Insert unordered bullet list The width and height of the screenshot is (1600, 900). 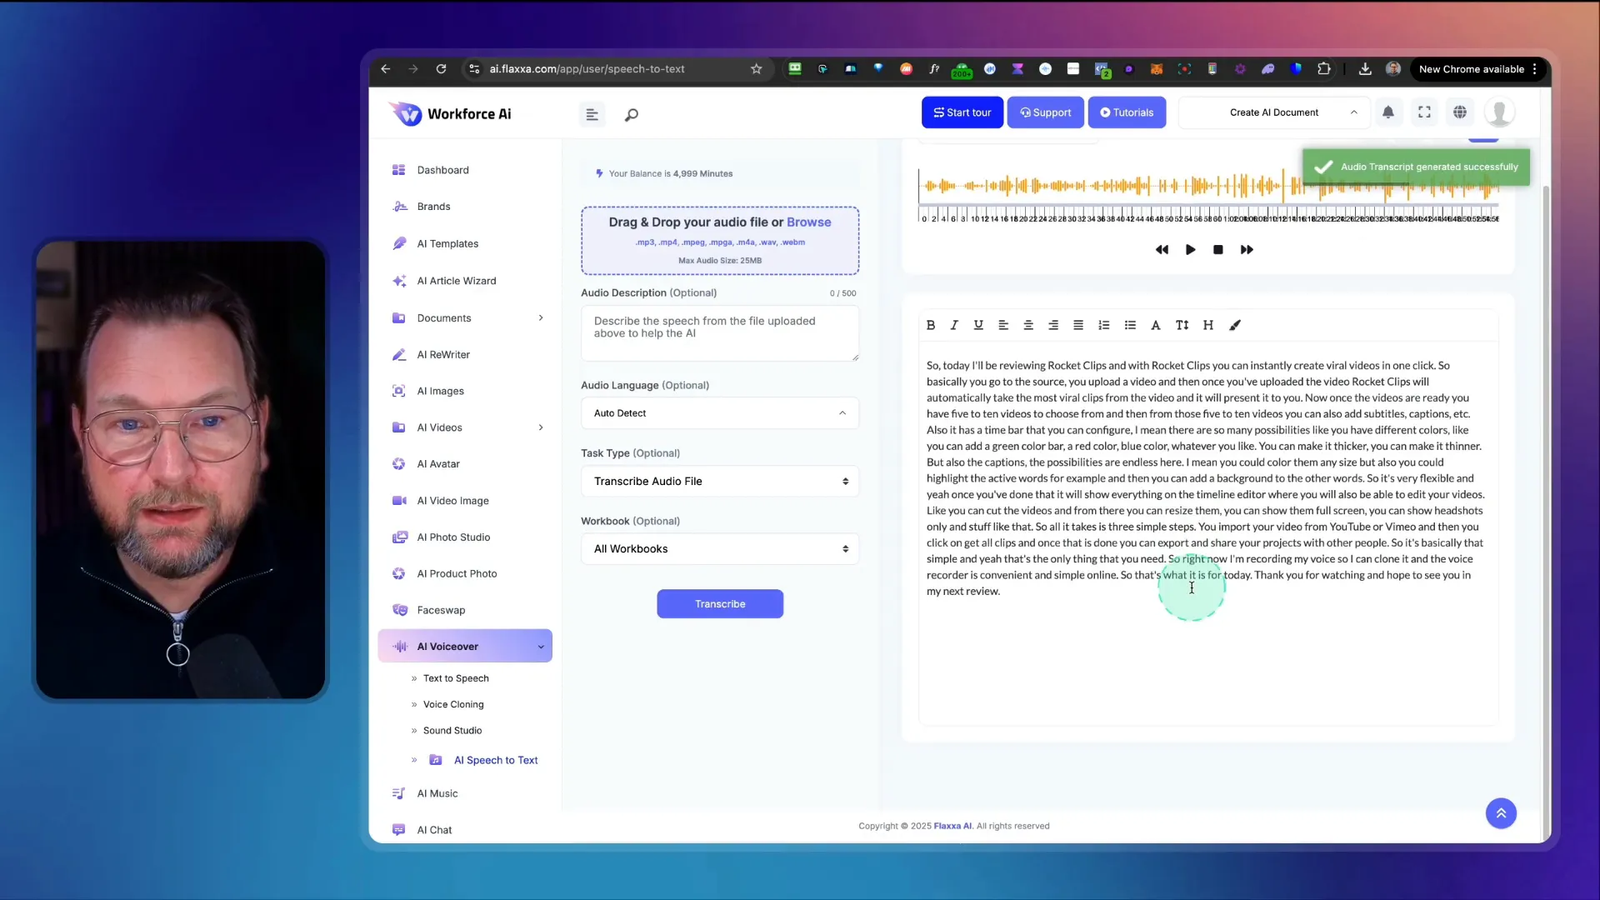1130,325
